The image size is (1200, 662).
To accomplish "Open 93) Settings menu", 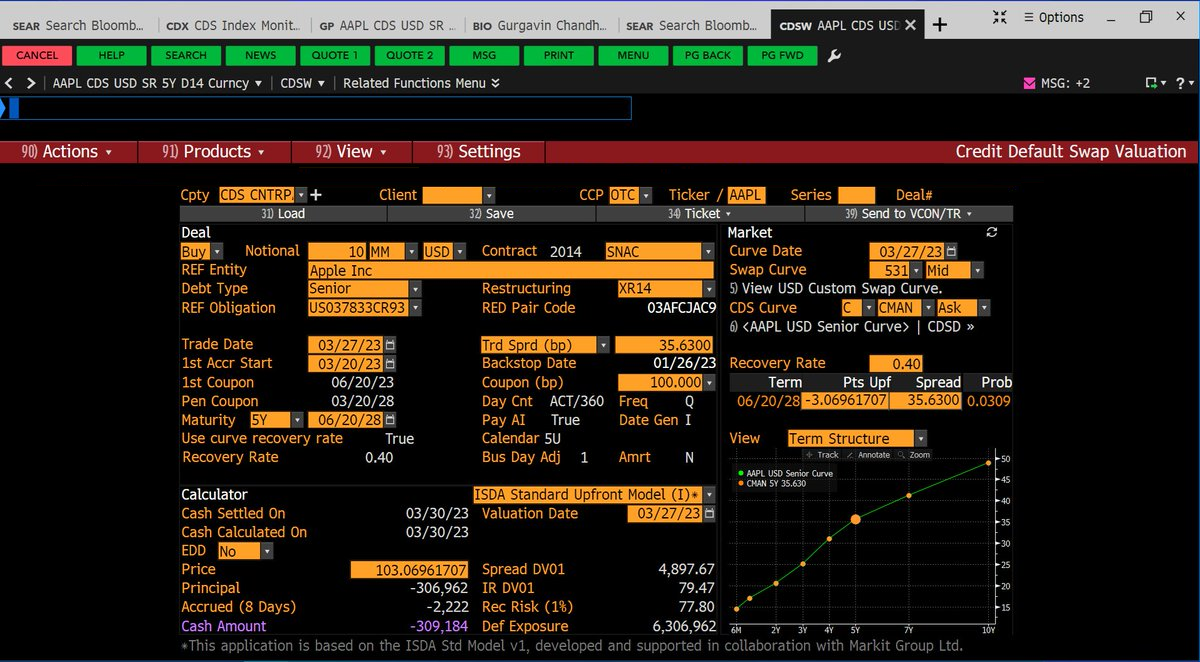I will (479, 152).
